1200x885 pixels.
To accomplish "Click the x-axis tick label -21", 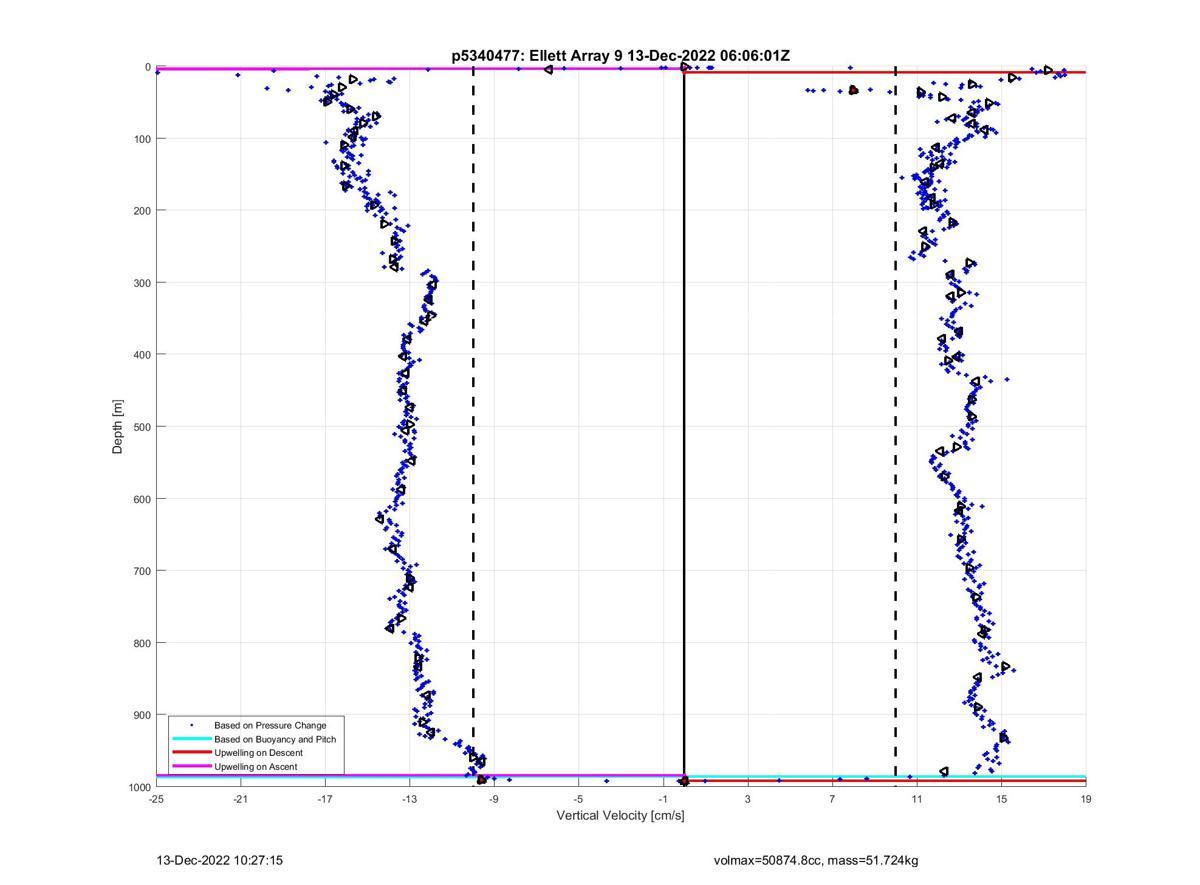I will pyautogui.click(x=240, y=800).
